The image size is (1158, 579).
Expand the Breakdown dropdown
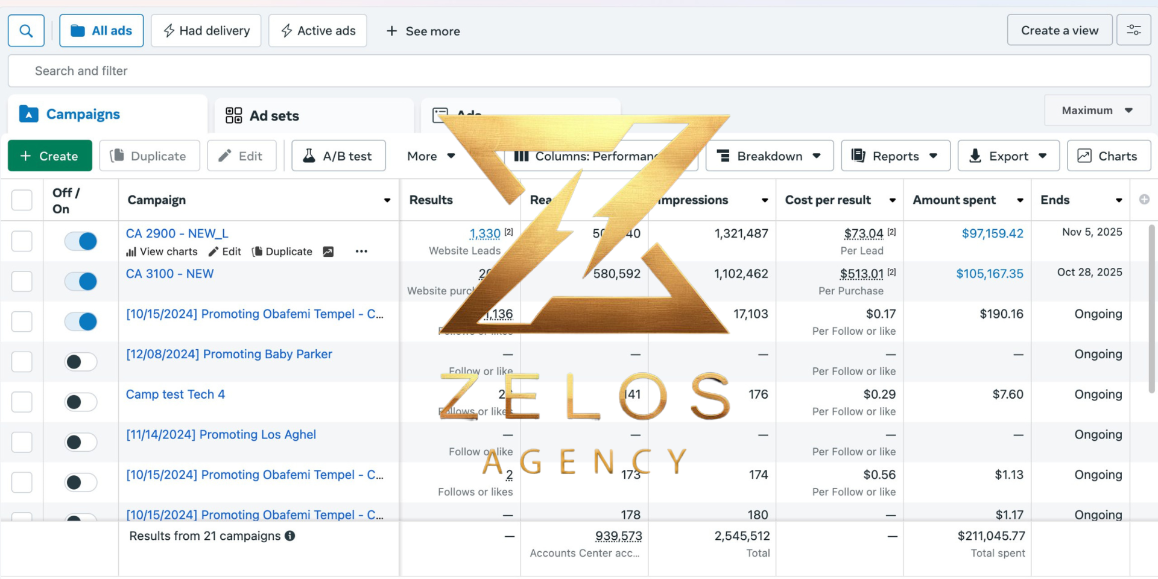[x=770, y=156]
